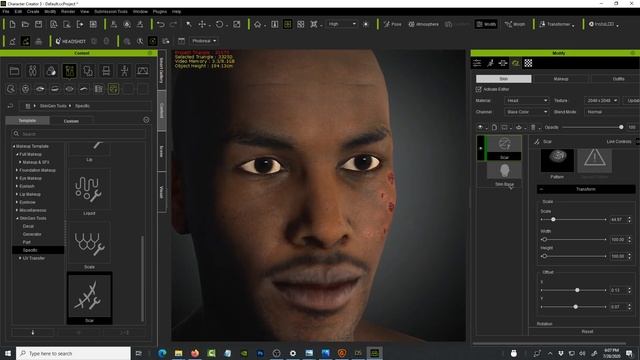Open the running figure Motion tab in Modify
640x360 pixels.
coord(490,63)
